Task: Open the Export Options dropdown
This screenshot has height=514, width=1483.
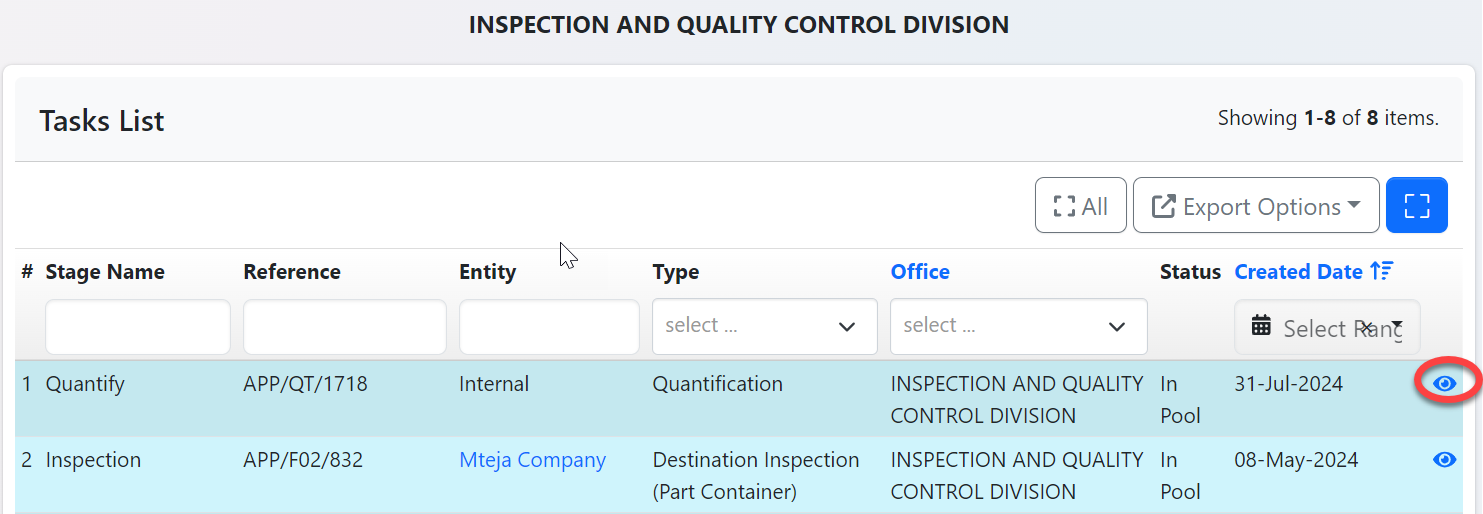Action: click(1255, 206)
